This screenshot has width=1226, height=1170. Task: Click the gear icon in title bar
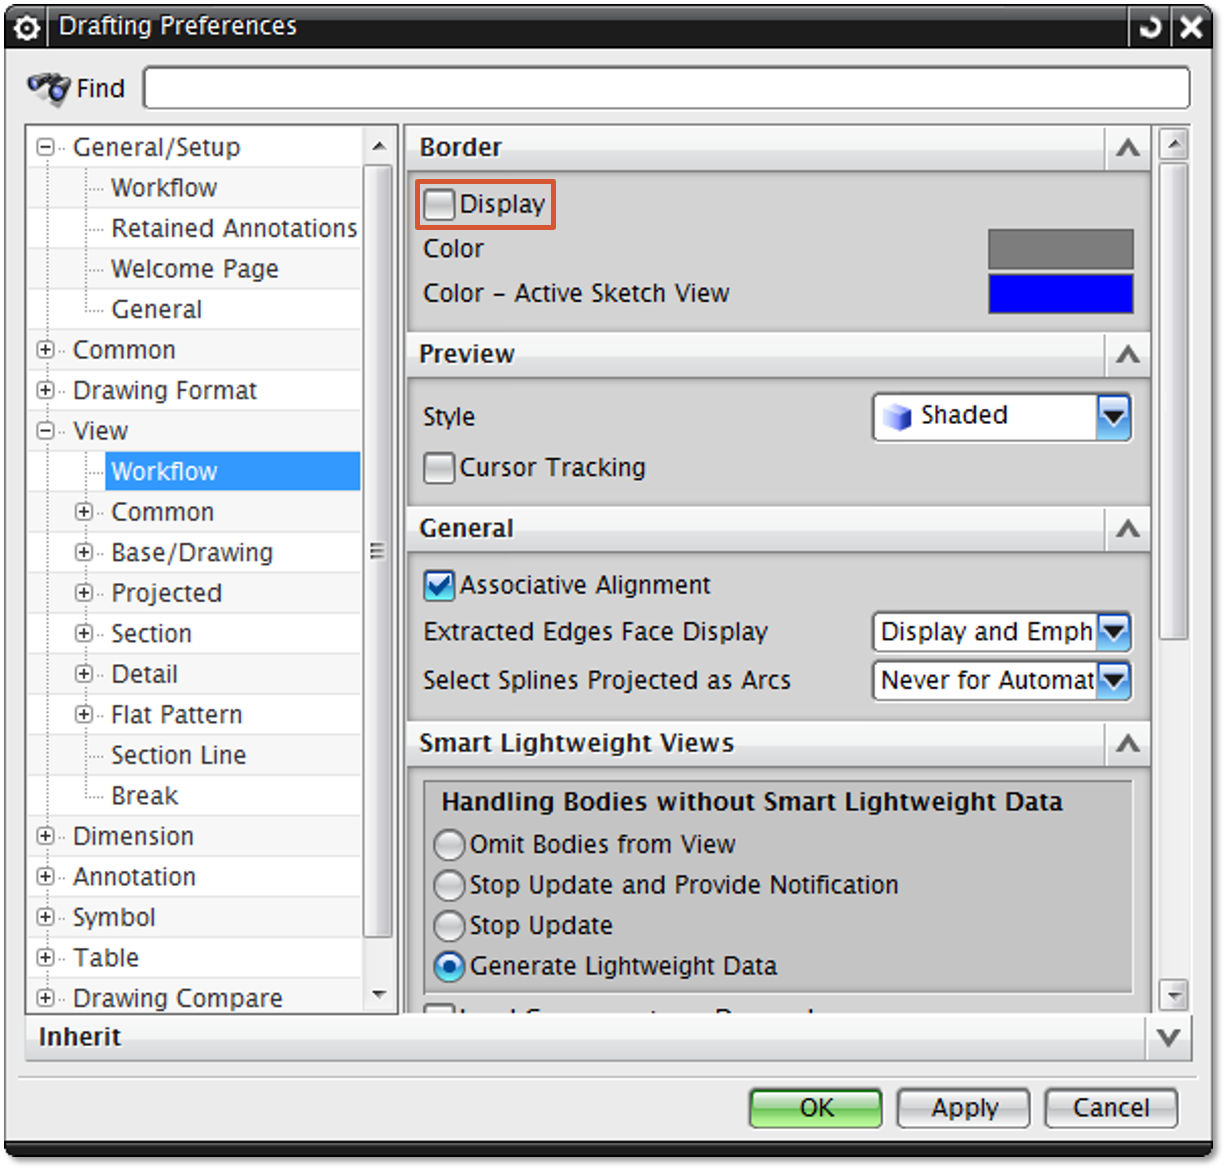tap(27, 27)
